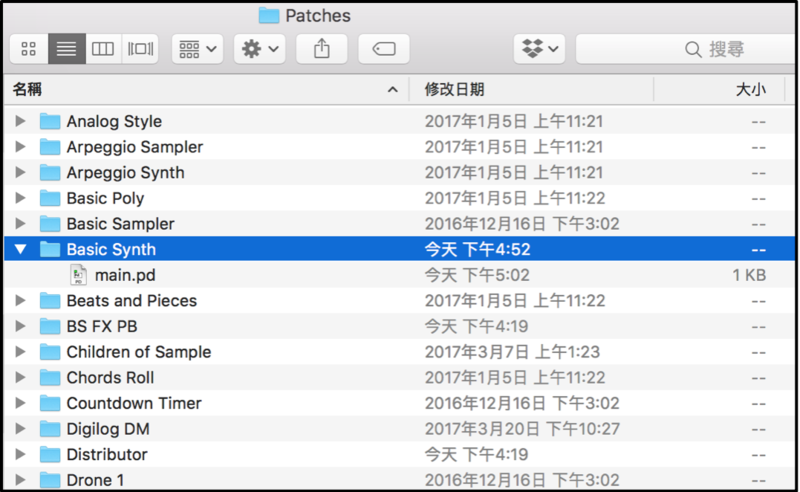
Task: Click the Share toolbar button
Action: [x=322, y=49]
